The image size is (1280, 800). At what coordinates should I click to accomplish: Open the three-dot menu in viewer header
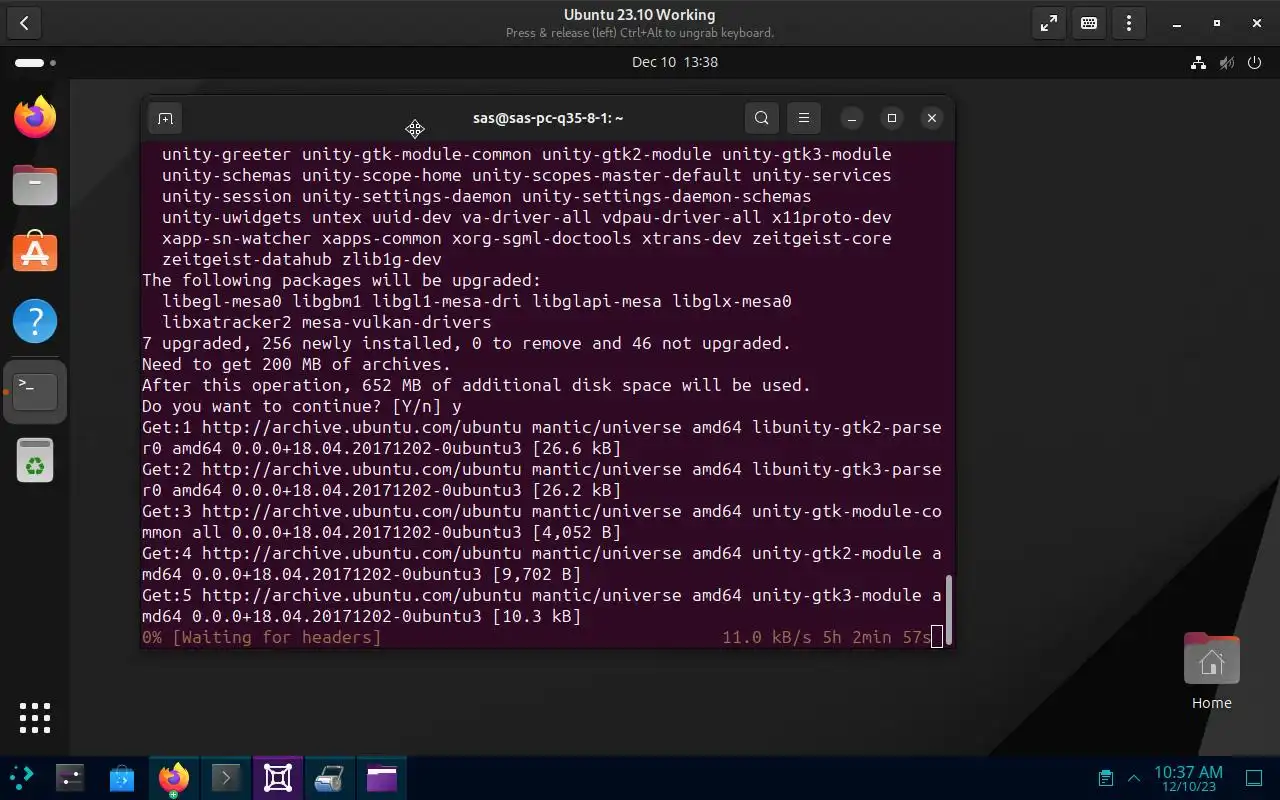pos(1129,23)
